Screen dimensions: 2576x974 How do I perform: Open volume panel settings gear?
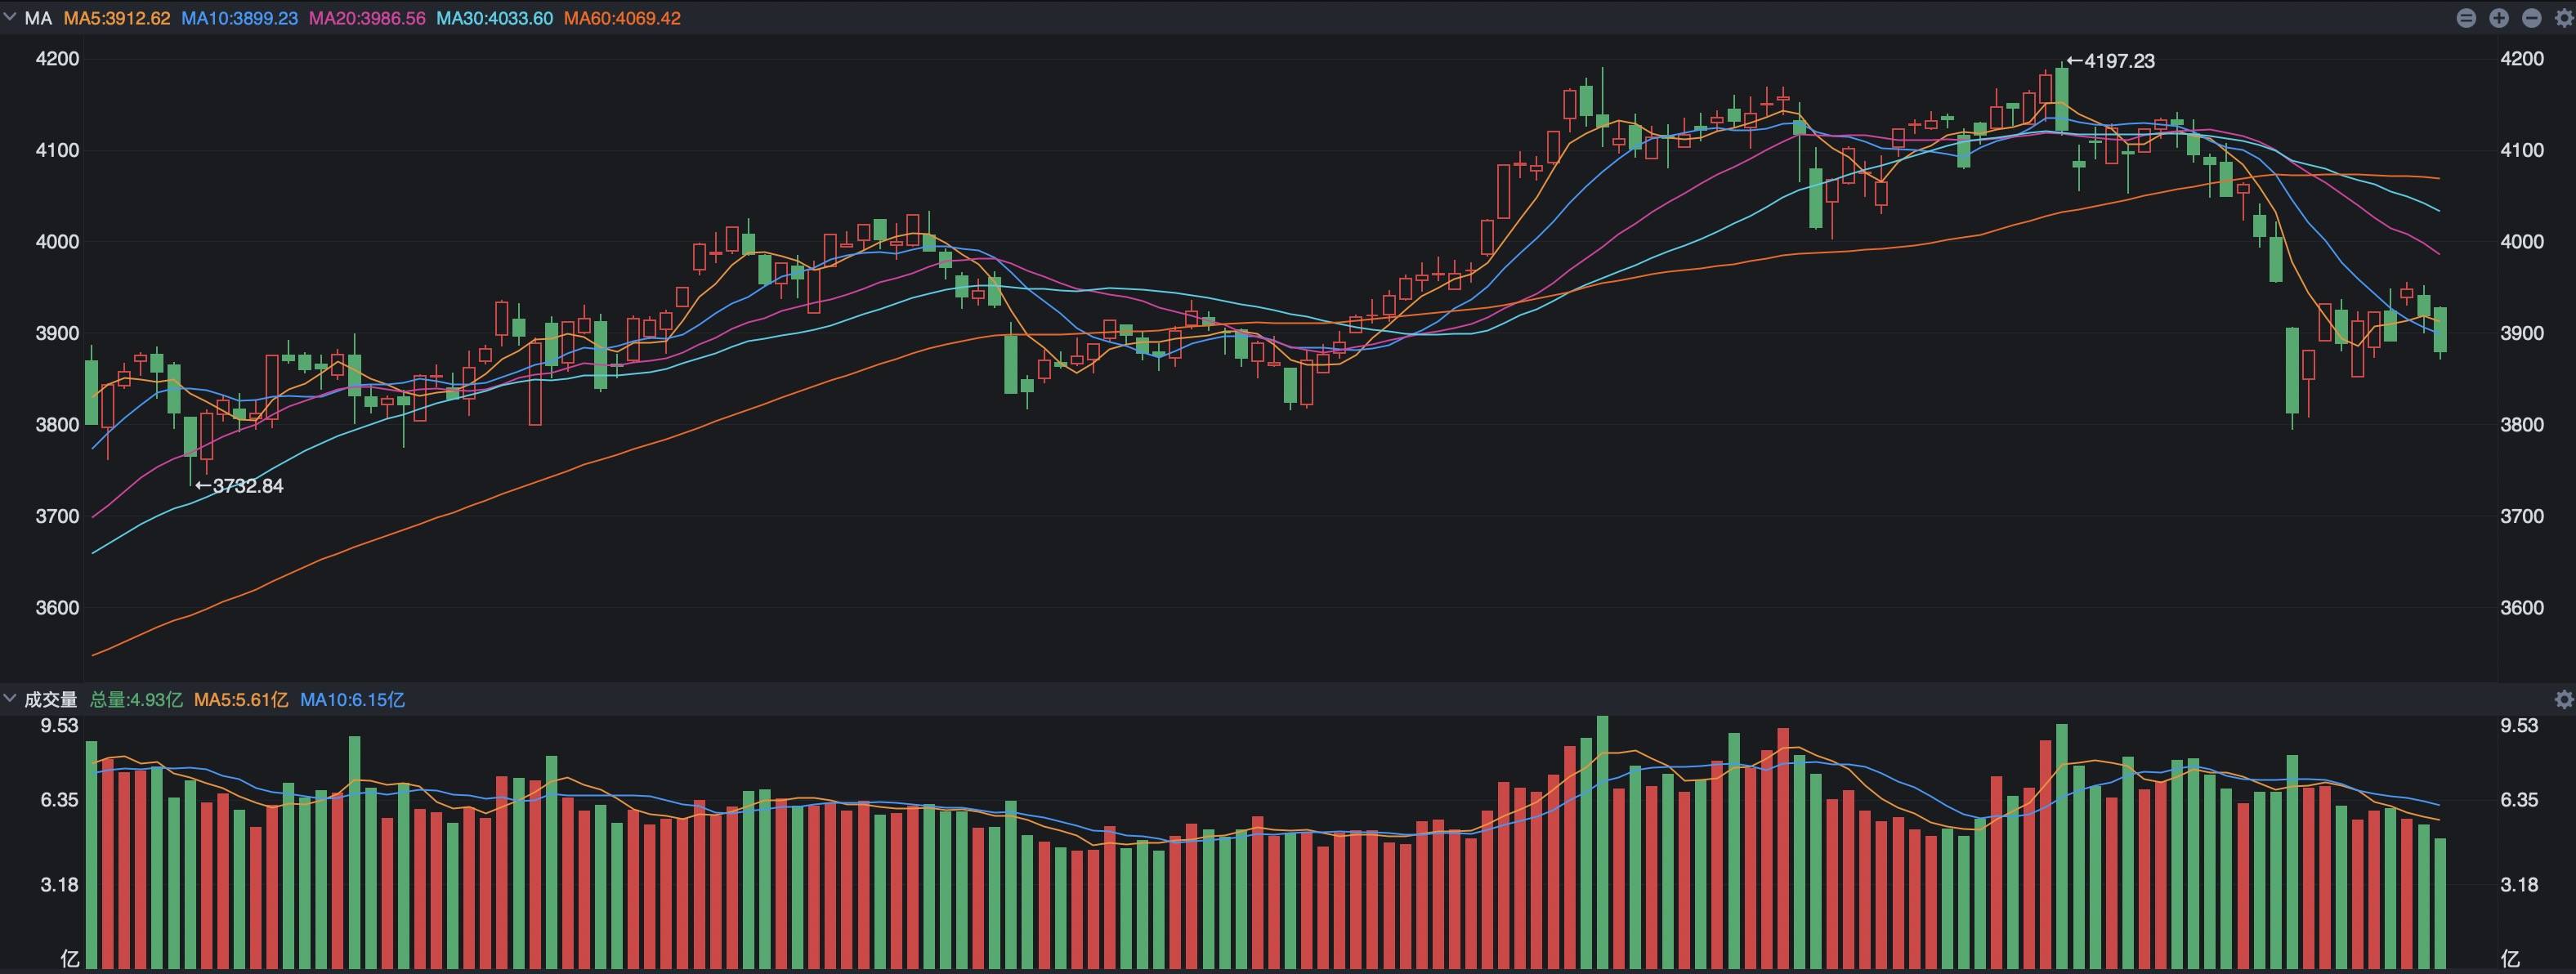tap(2564, 699)
